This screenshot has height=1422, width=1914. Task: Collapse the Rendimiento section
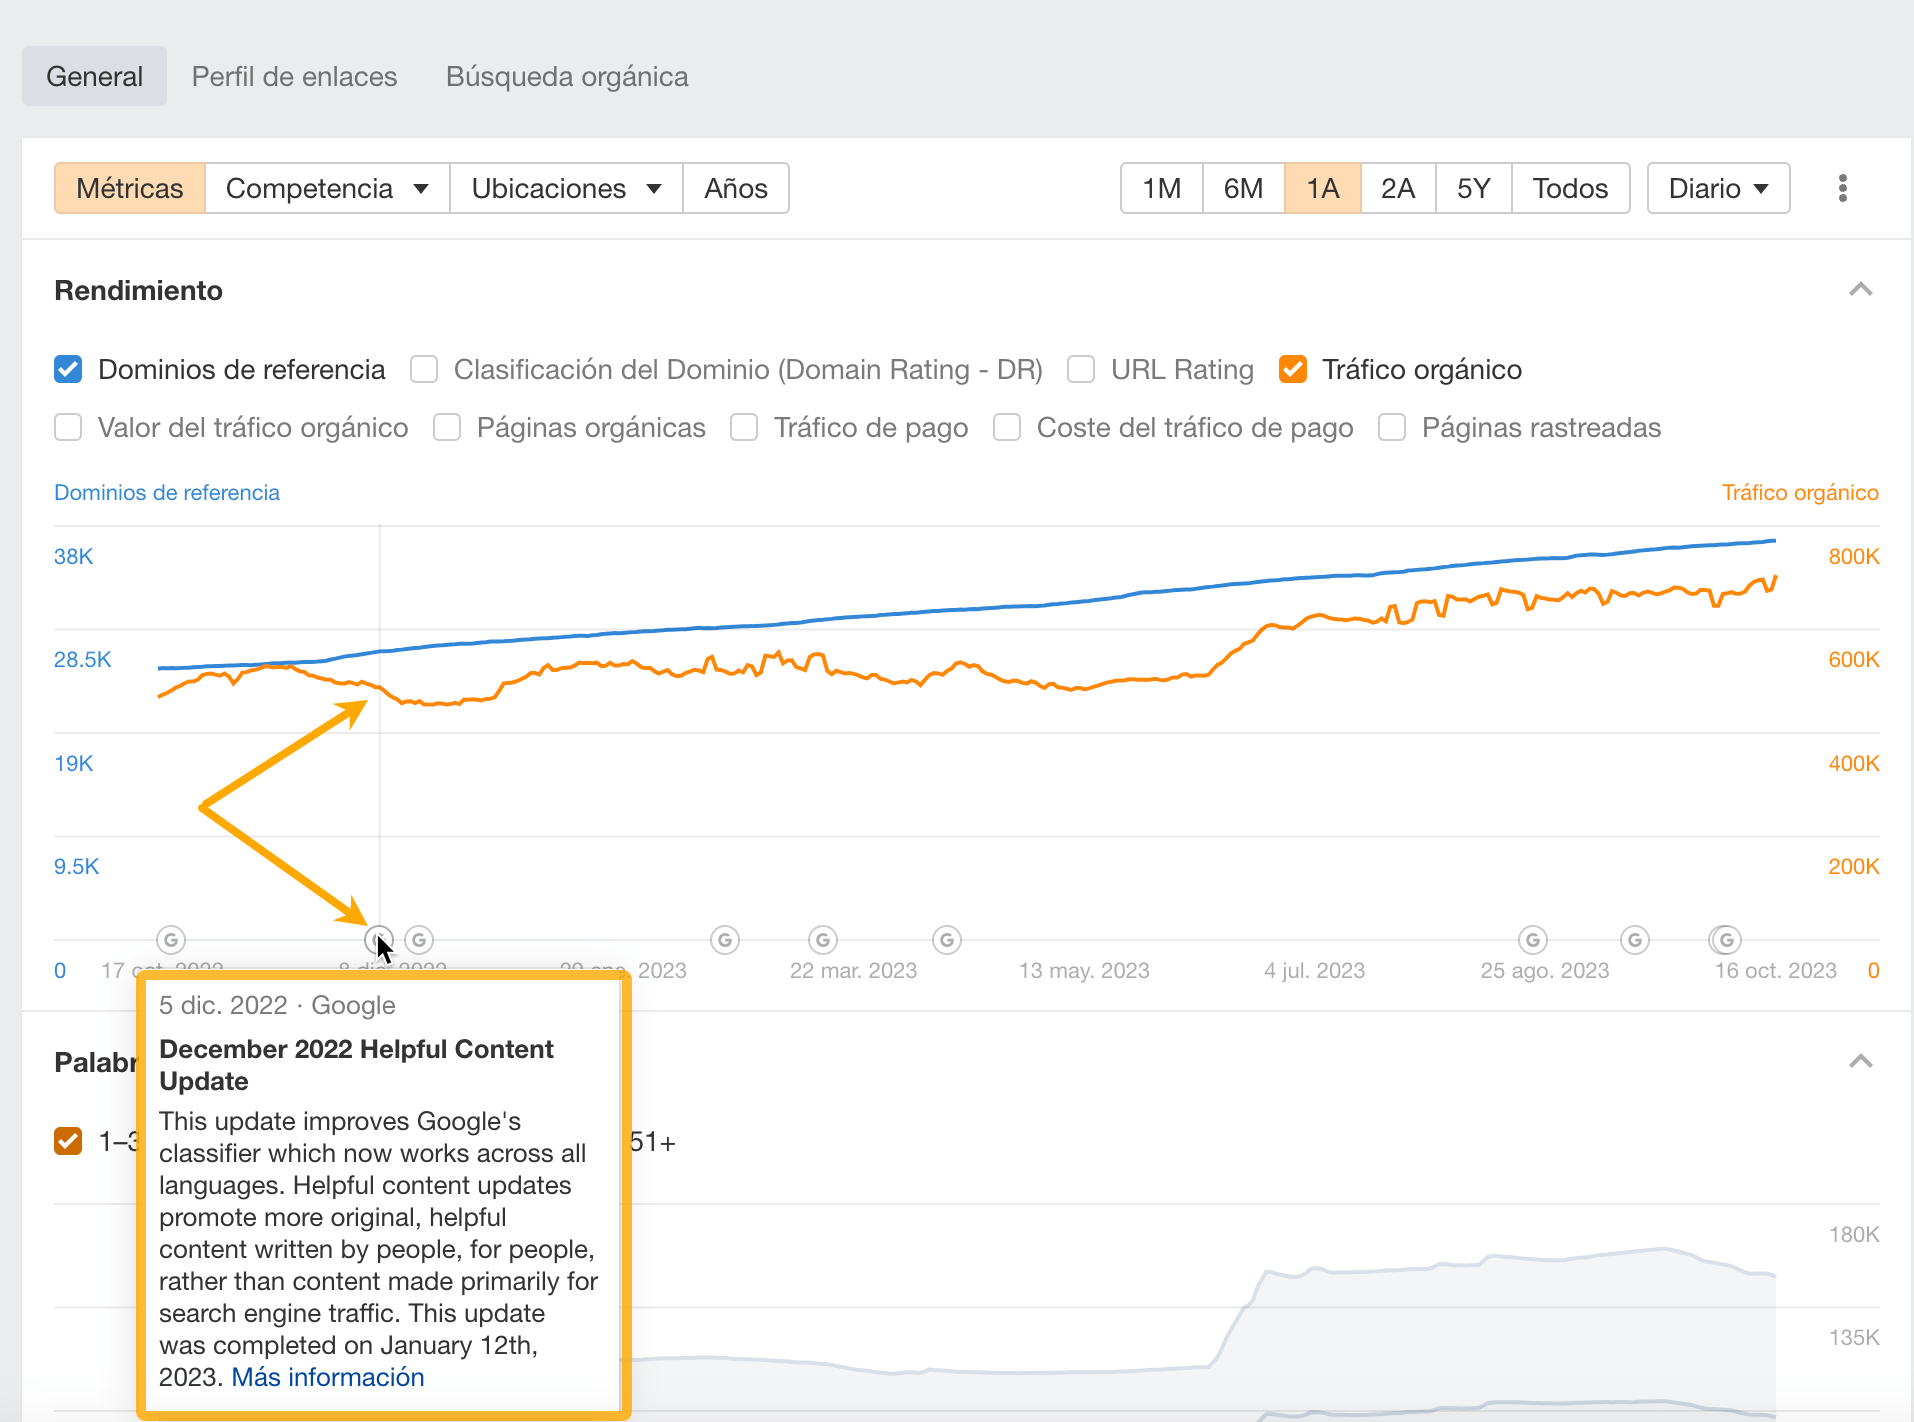coord(1860,290)
